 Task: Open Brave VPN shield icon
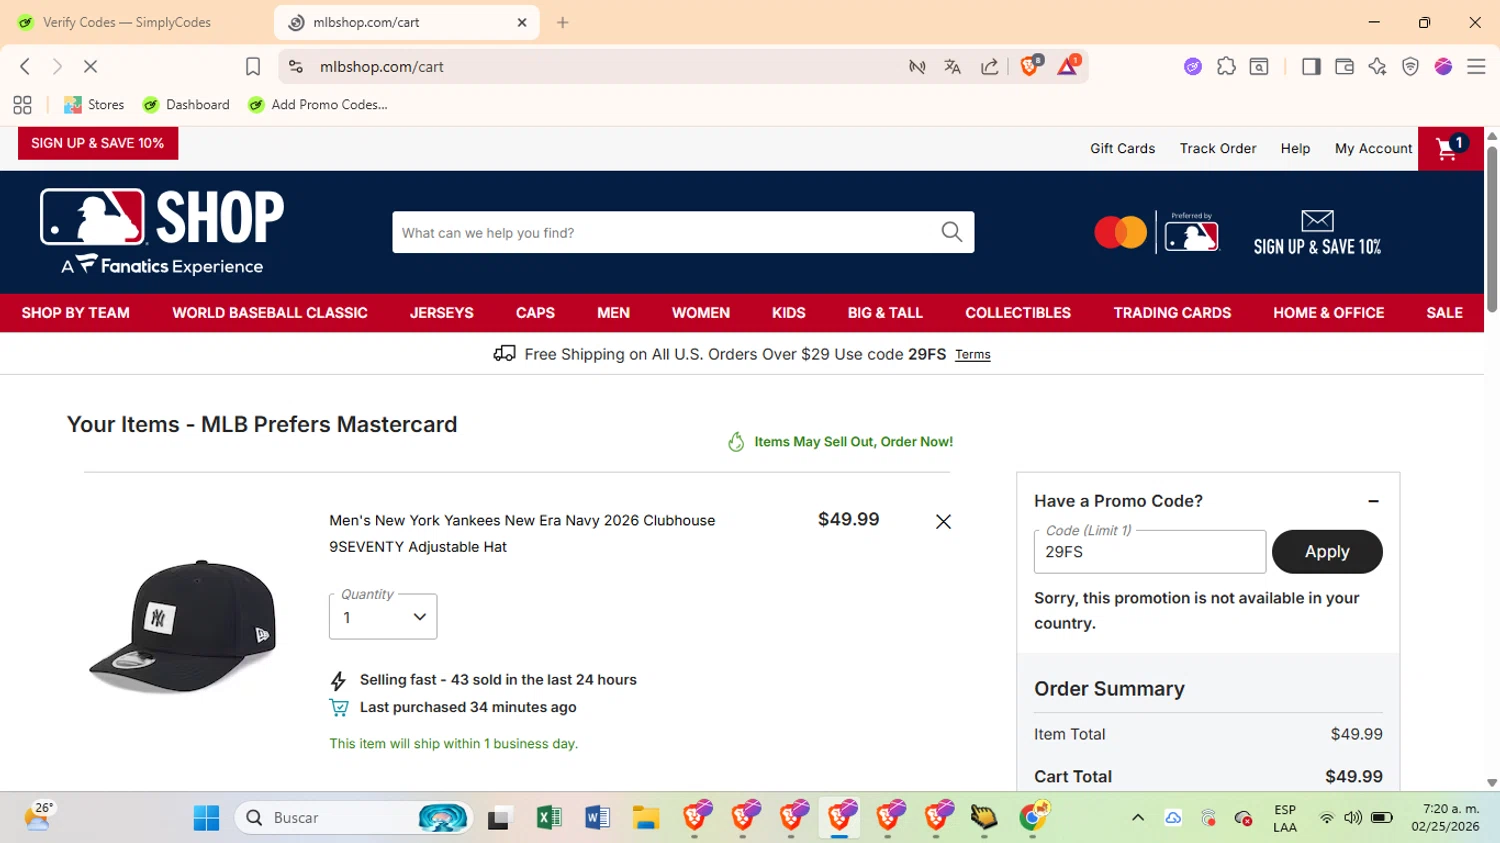pos(1410,66)
